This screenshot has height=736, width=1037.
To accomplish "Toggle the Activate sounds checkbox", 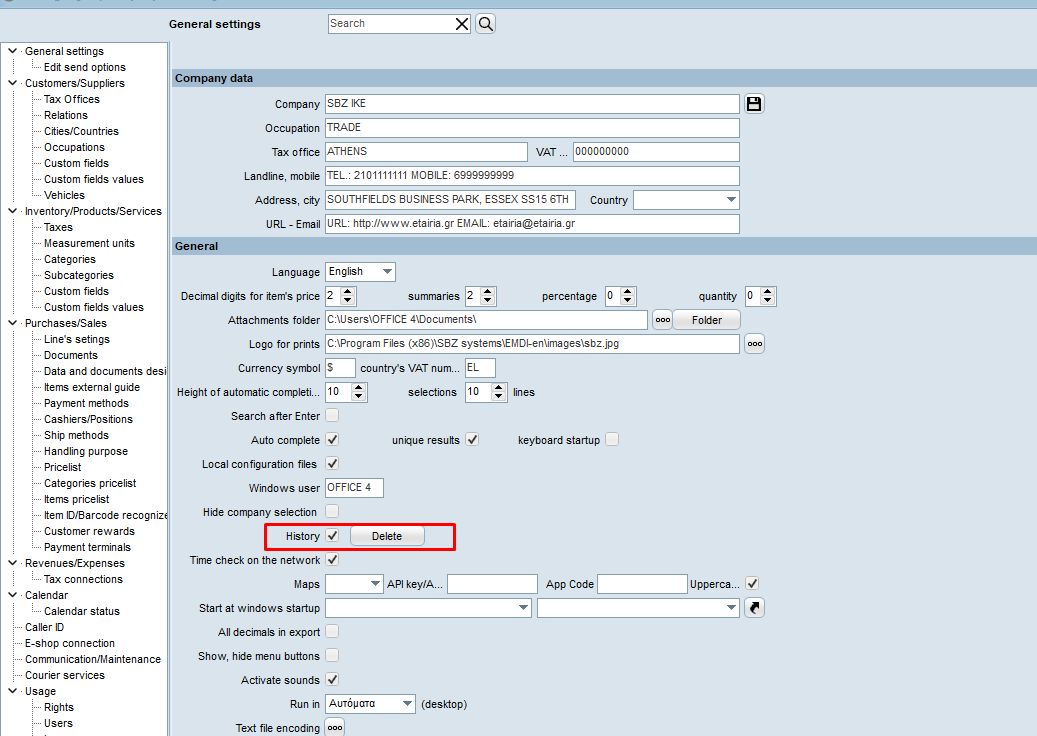I will coord(332,679).
